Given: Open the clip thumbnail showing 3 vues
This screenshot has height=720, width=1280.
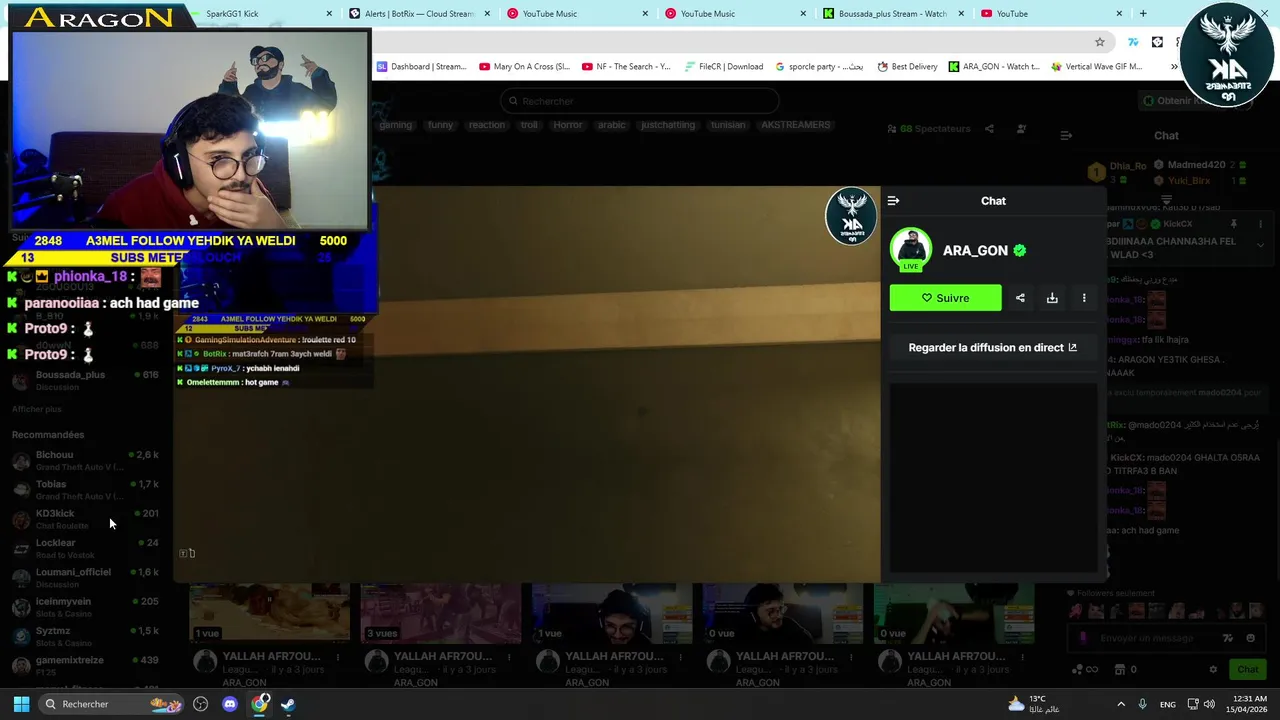Looking at the screenshot, I should point(440,613).
